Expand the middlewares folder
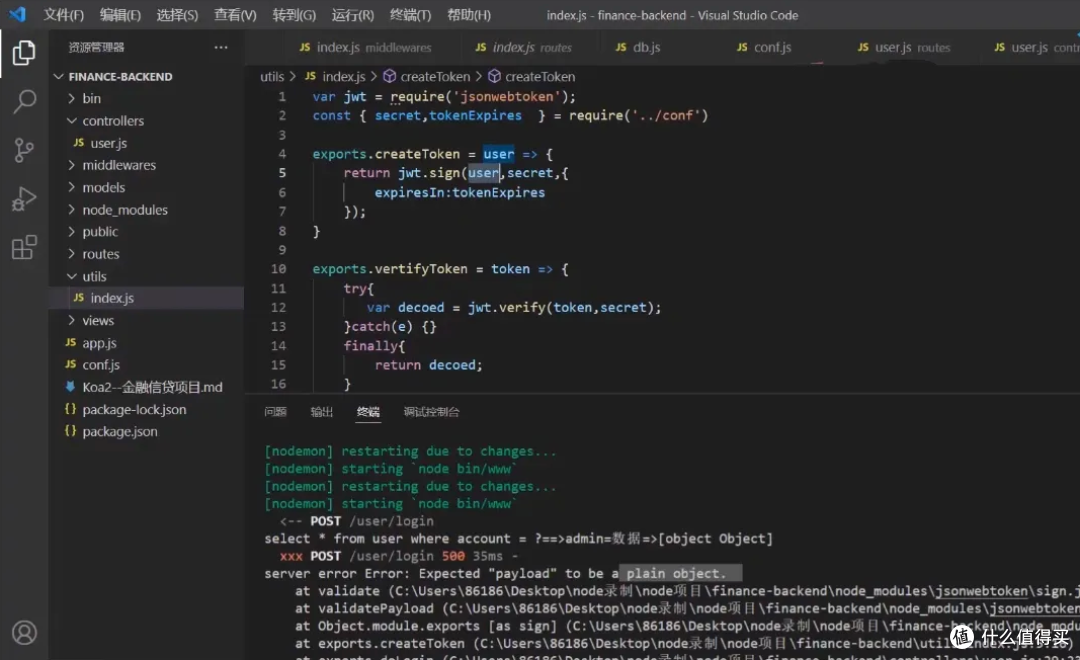 [71, 165]
